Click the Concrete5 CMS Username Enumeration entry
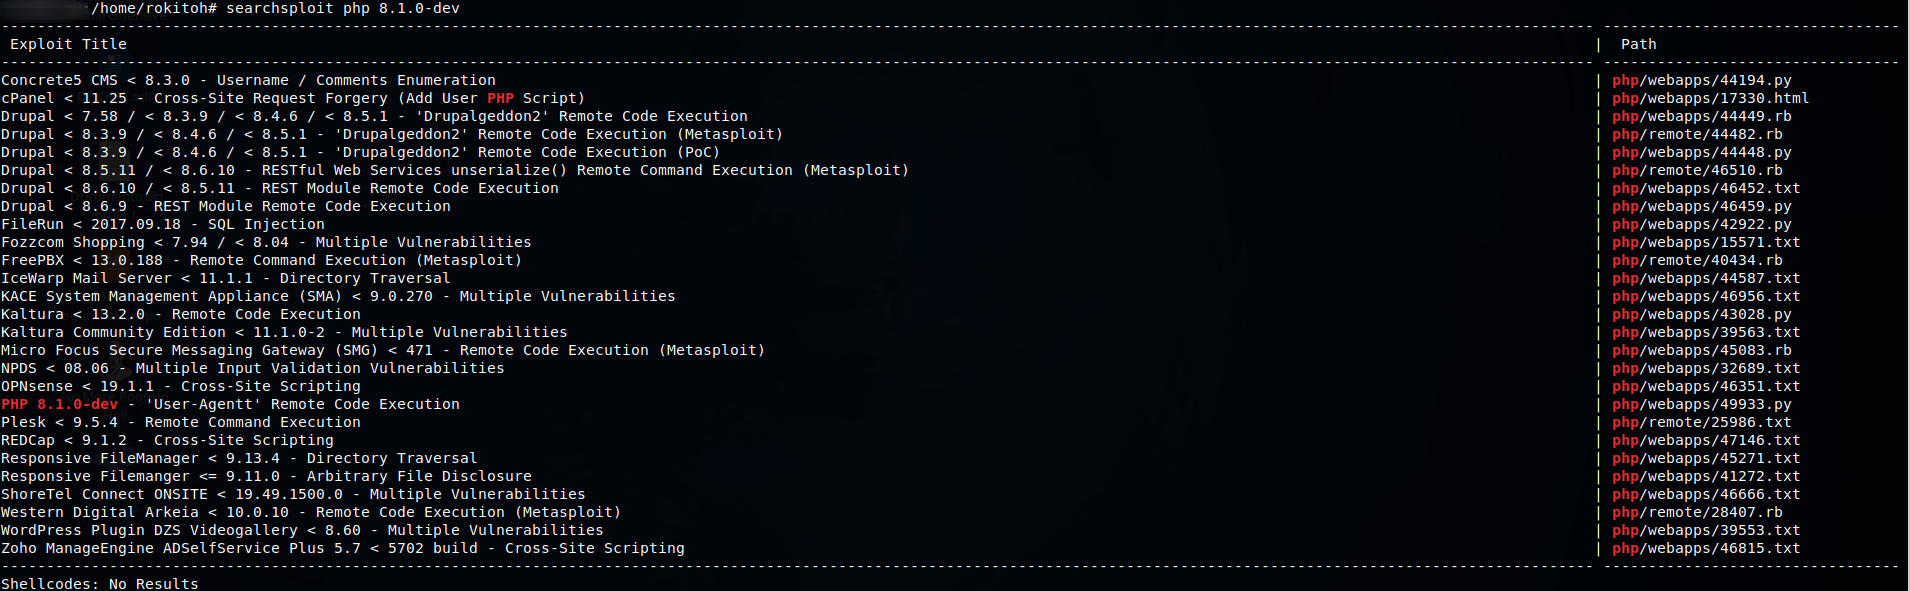 (248, 80)
